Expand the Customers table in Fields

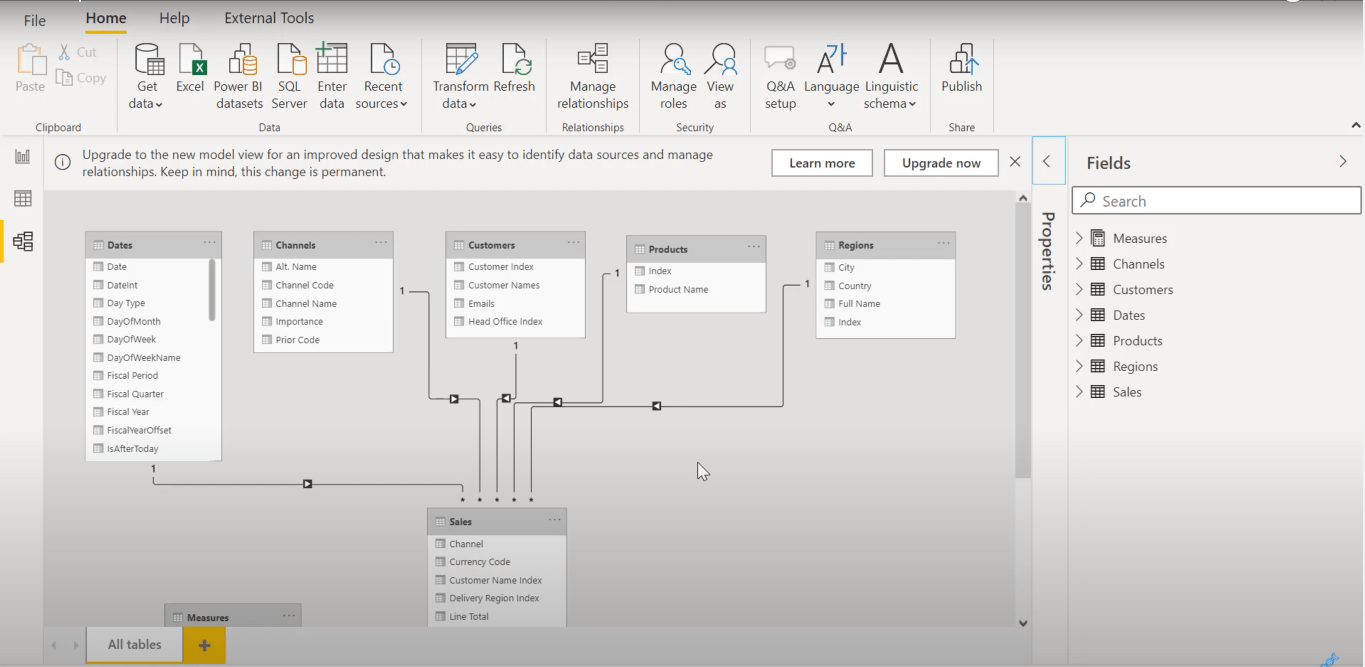(1079, 289)
